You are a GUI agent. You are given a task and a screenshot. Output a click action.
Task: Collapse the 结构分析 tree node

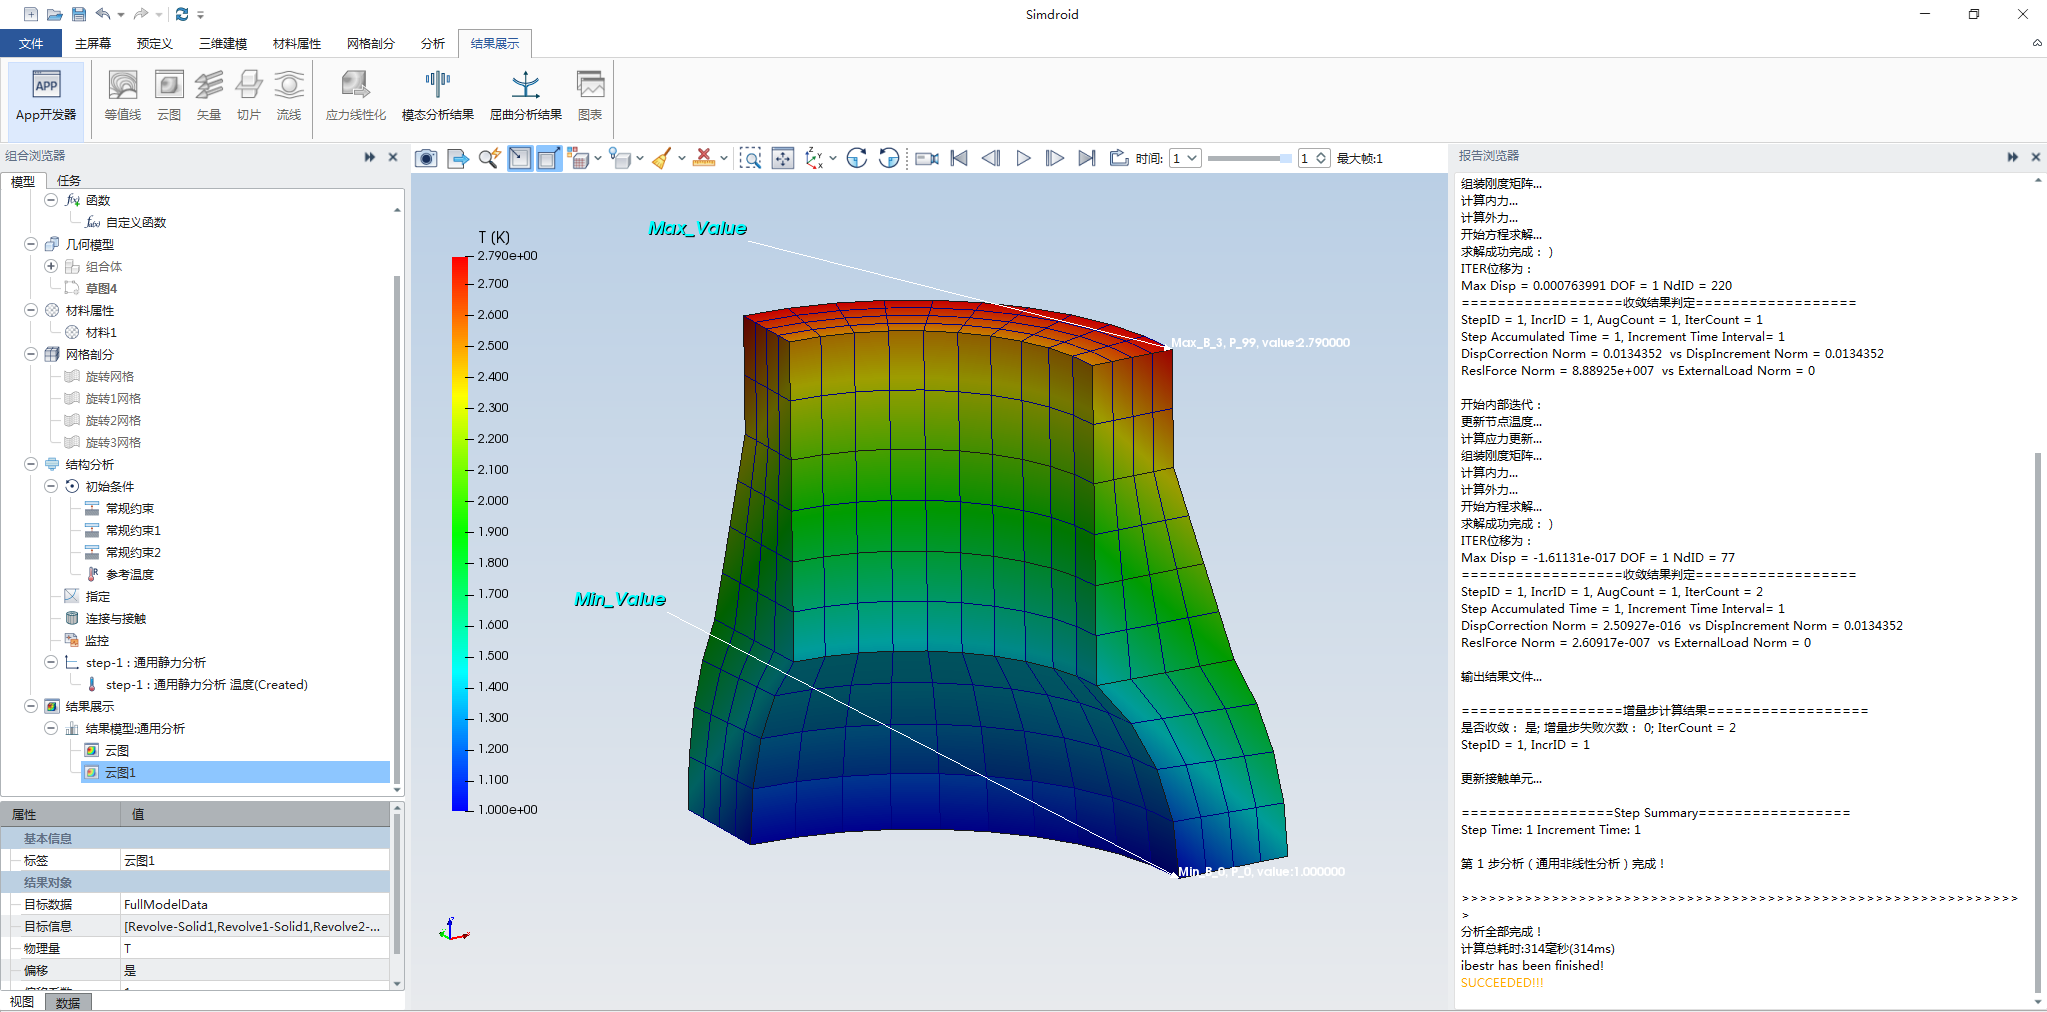[x=31, y=464]
